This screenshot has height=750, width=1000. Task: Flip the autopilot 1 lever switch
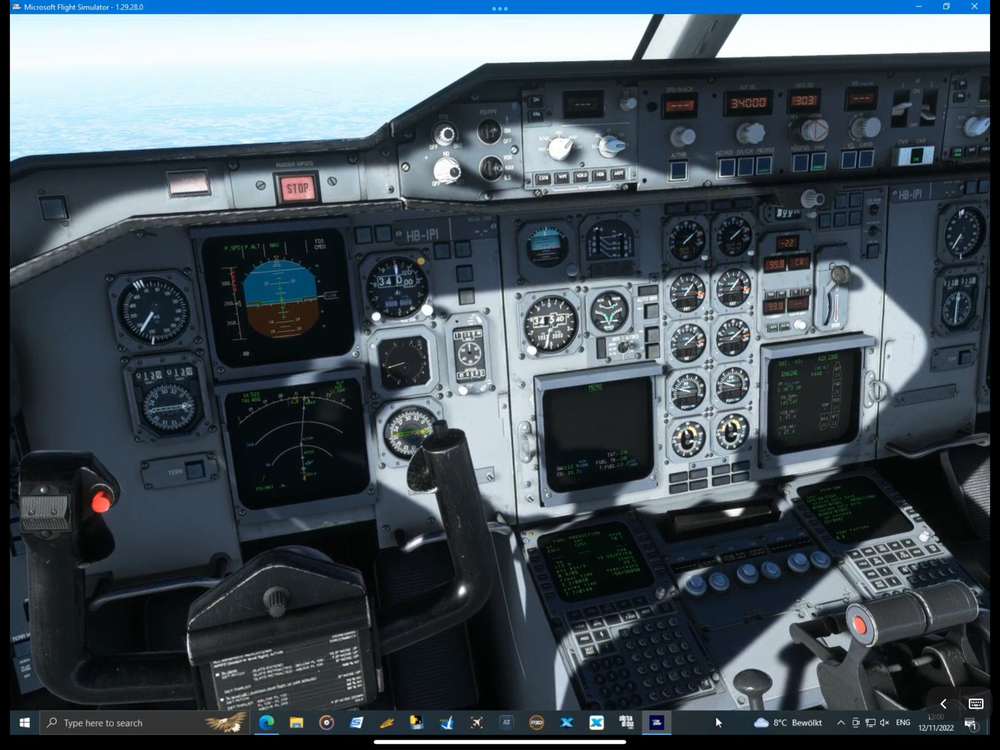click(x=901, y=107)
